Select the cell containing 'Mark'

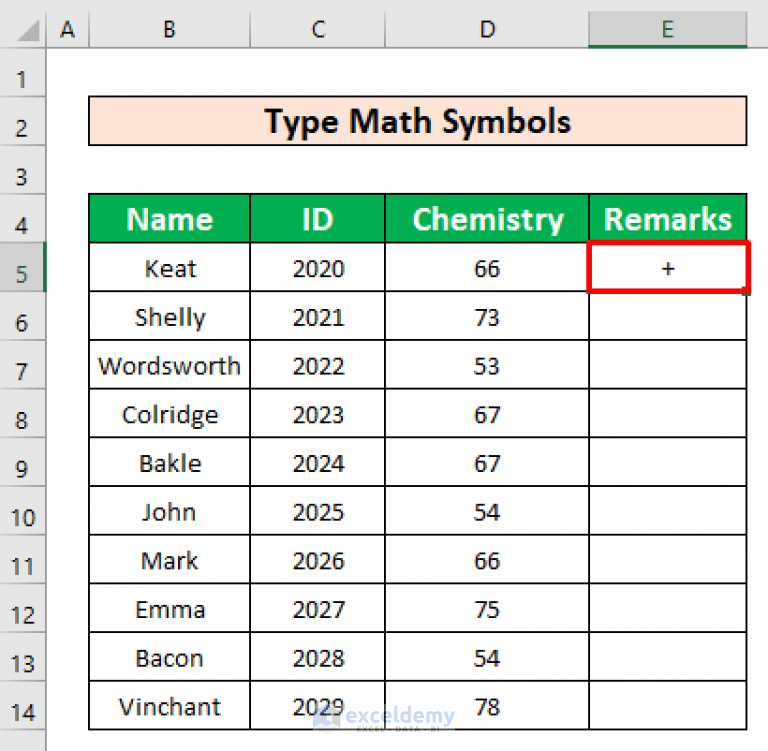coord(169,559)
